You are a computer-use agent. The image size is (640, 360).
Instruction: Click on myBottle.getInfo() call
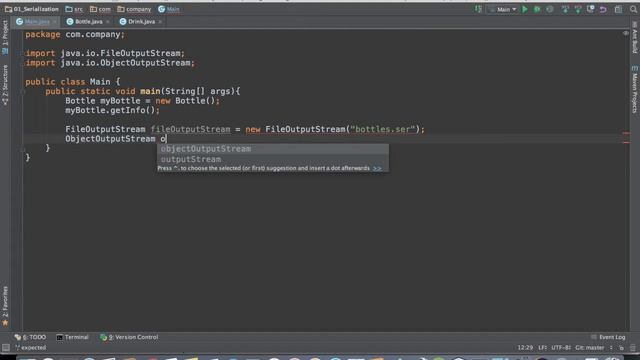(x=112, y=110)
